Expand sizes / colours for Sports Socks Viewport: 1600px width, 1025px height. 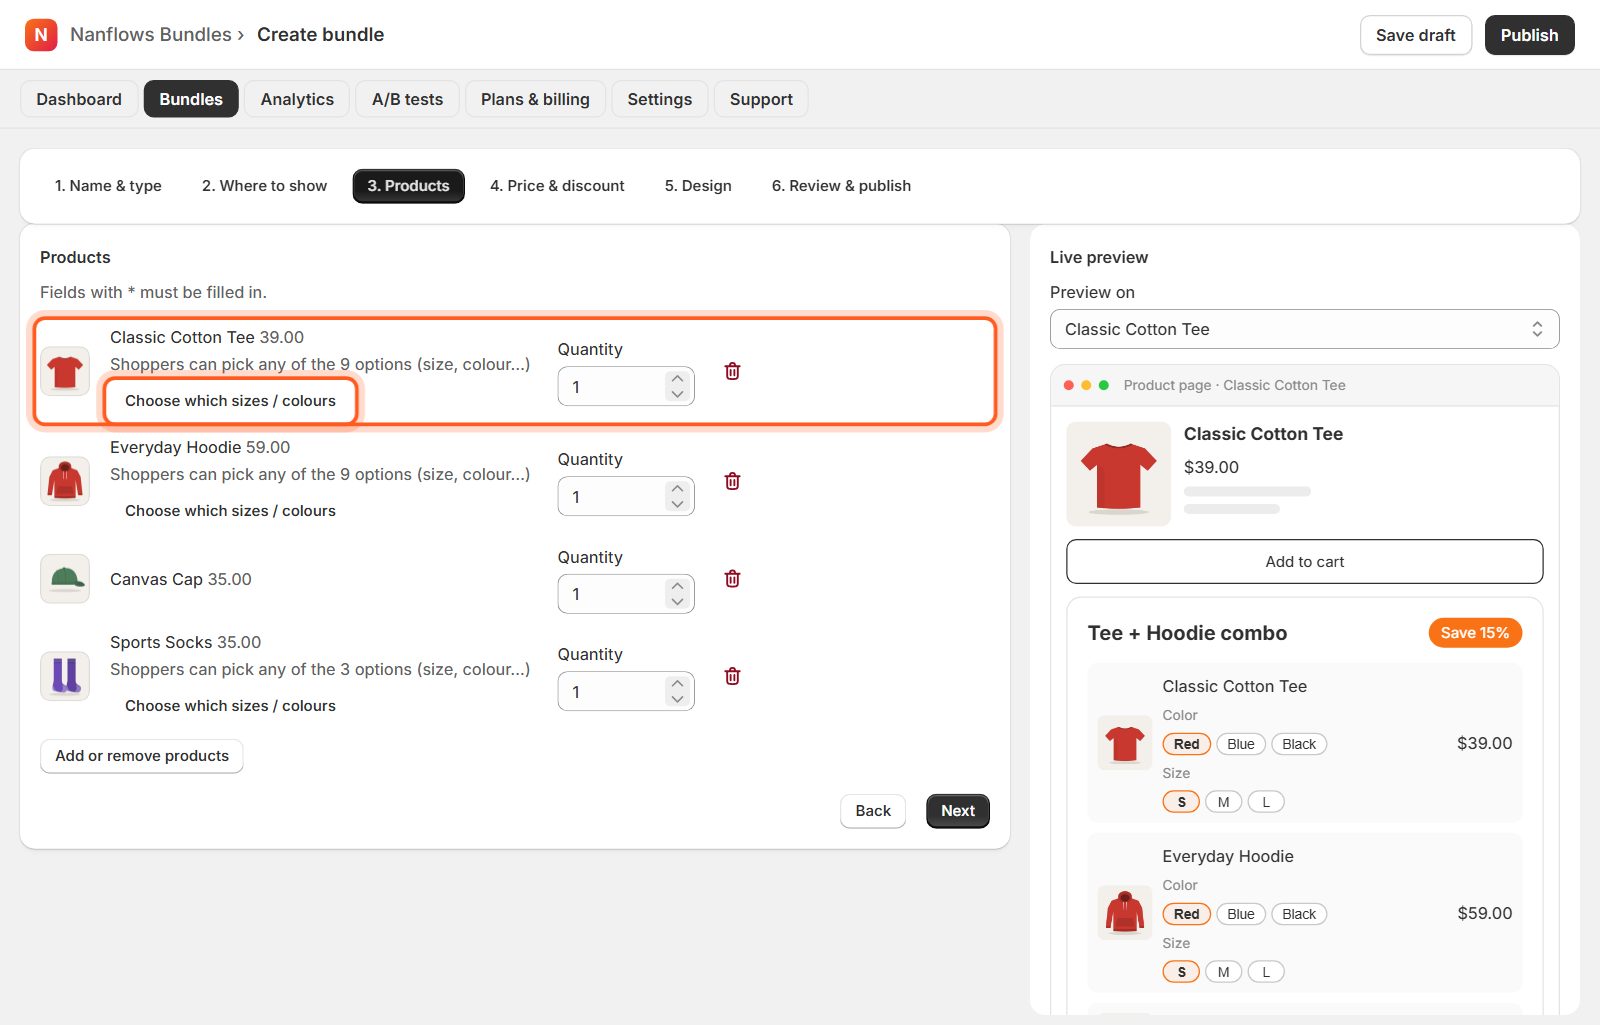coord(230,706)
